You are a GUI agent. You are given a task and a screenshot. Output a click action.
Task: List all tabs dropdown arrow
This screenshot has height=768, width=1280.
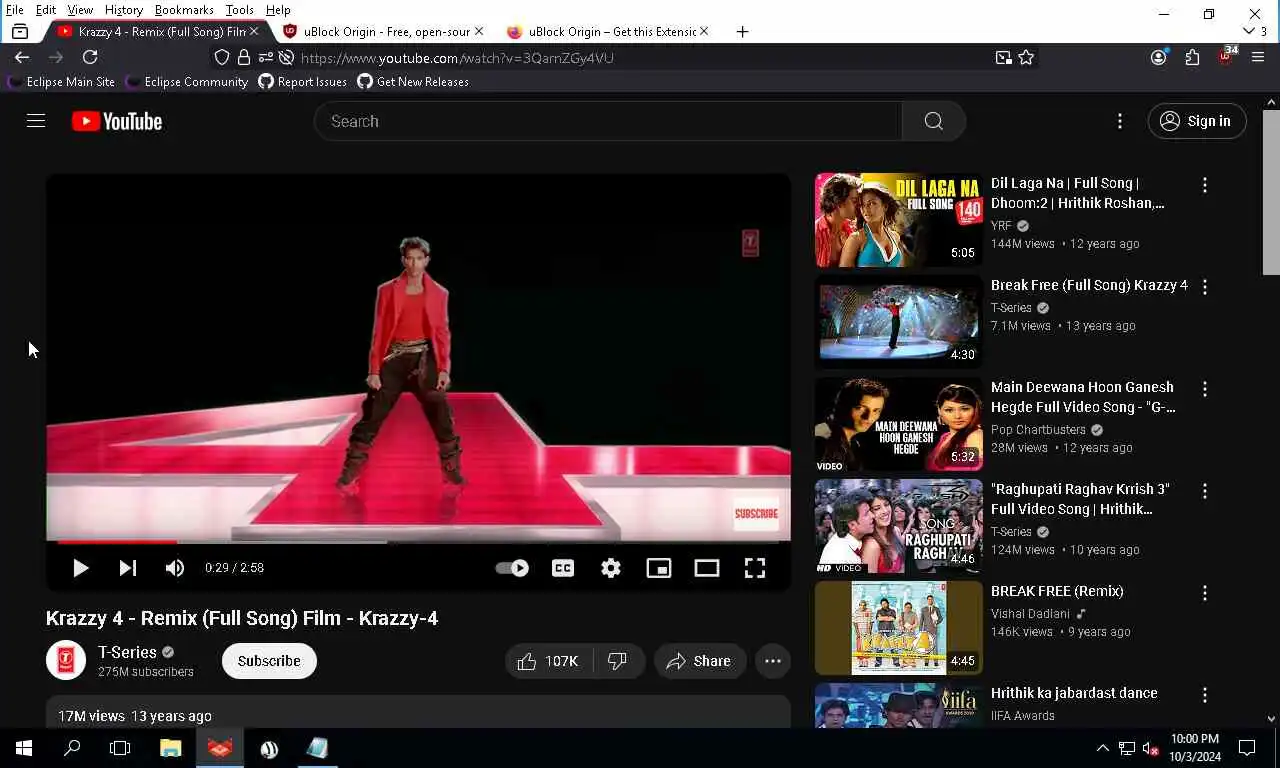click(1249, 32)
